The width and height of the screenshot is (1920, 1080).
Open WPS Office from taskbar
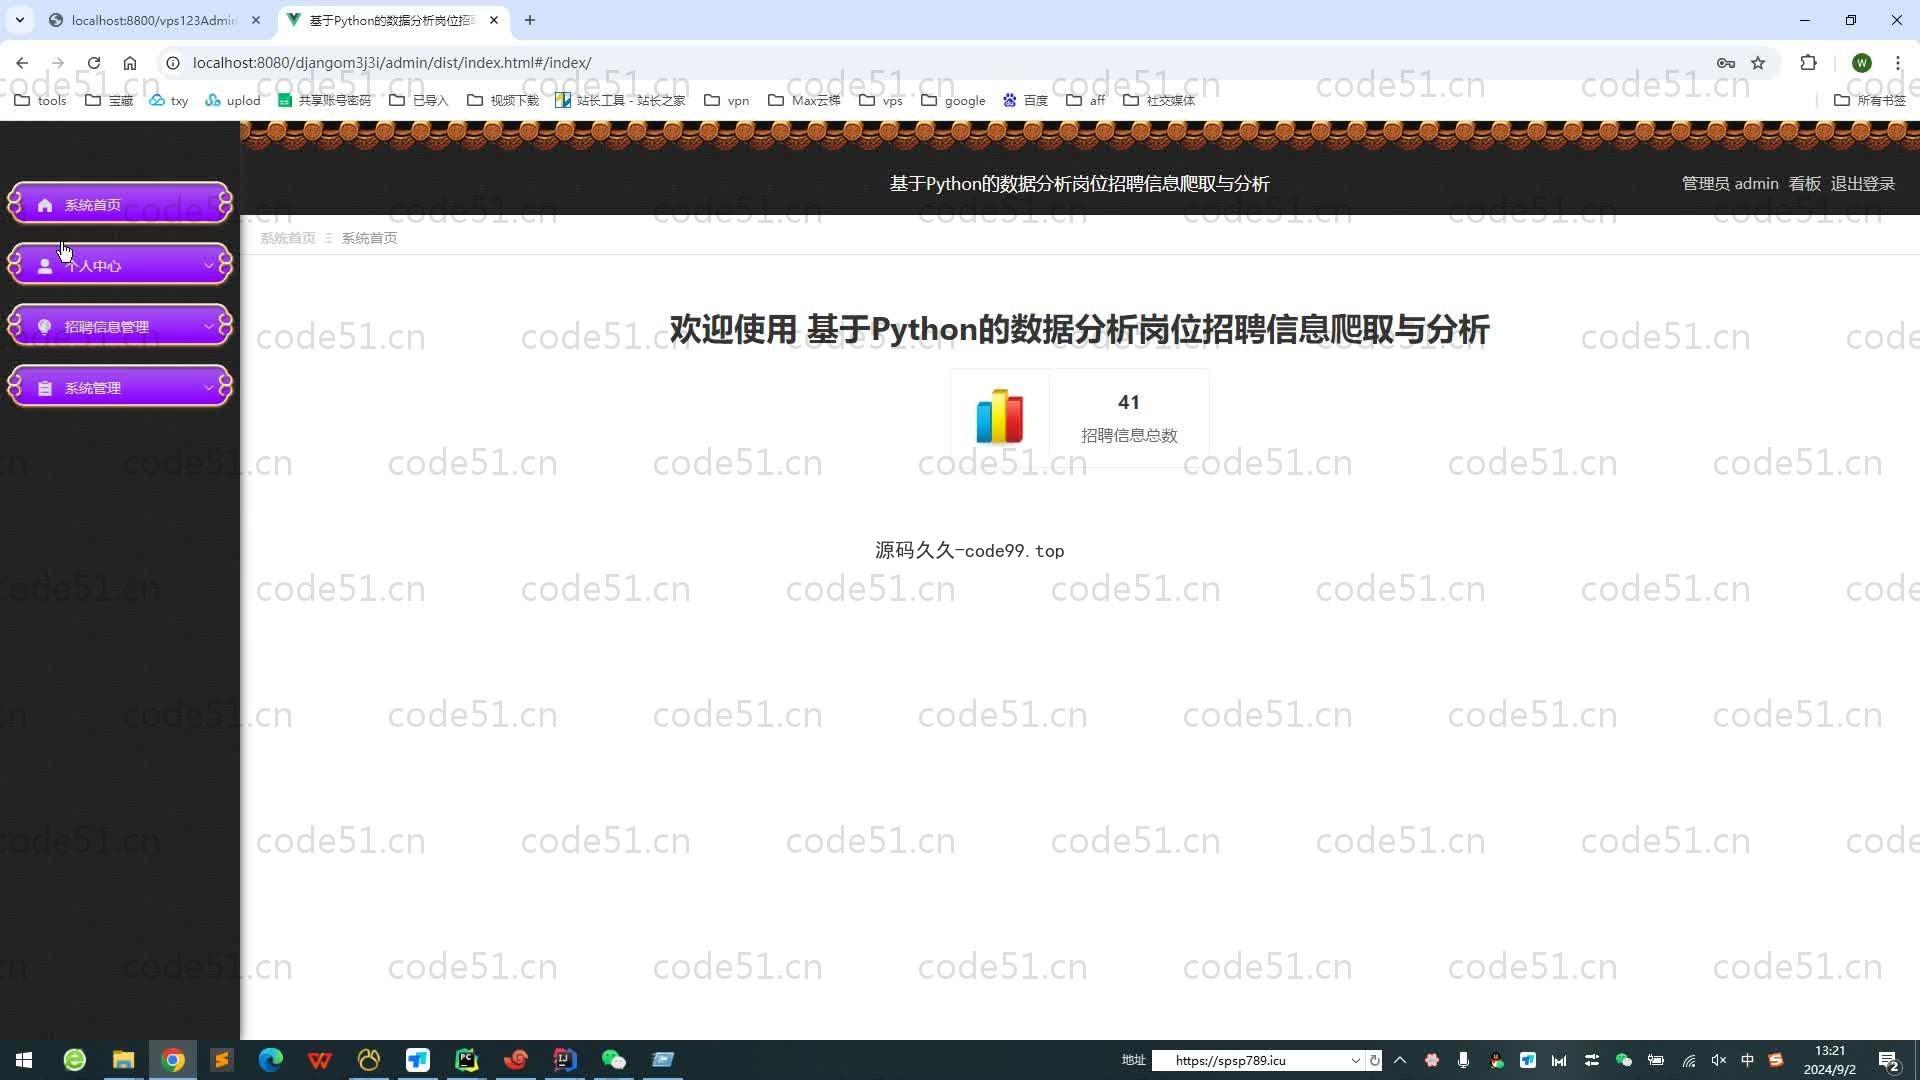[320, 1060]
